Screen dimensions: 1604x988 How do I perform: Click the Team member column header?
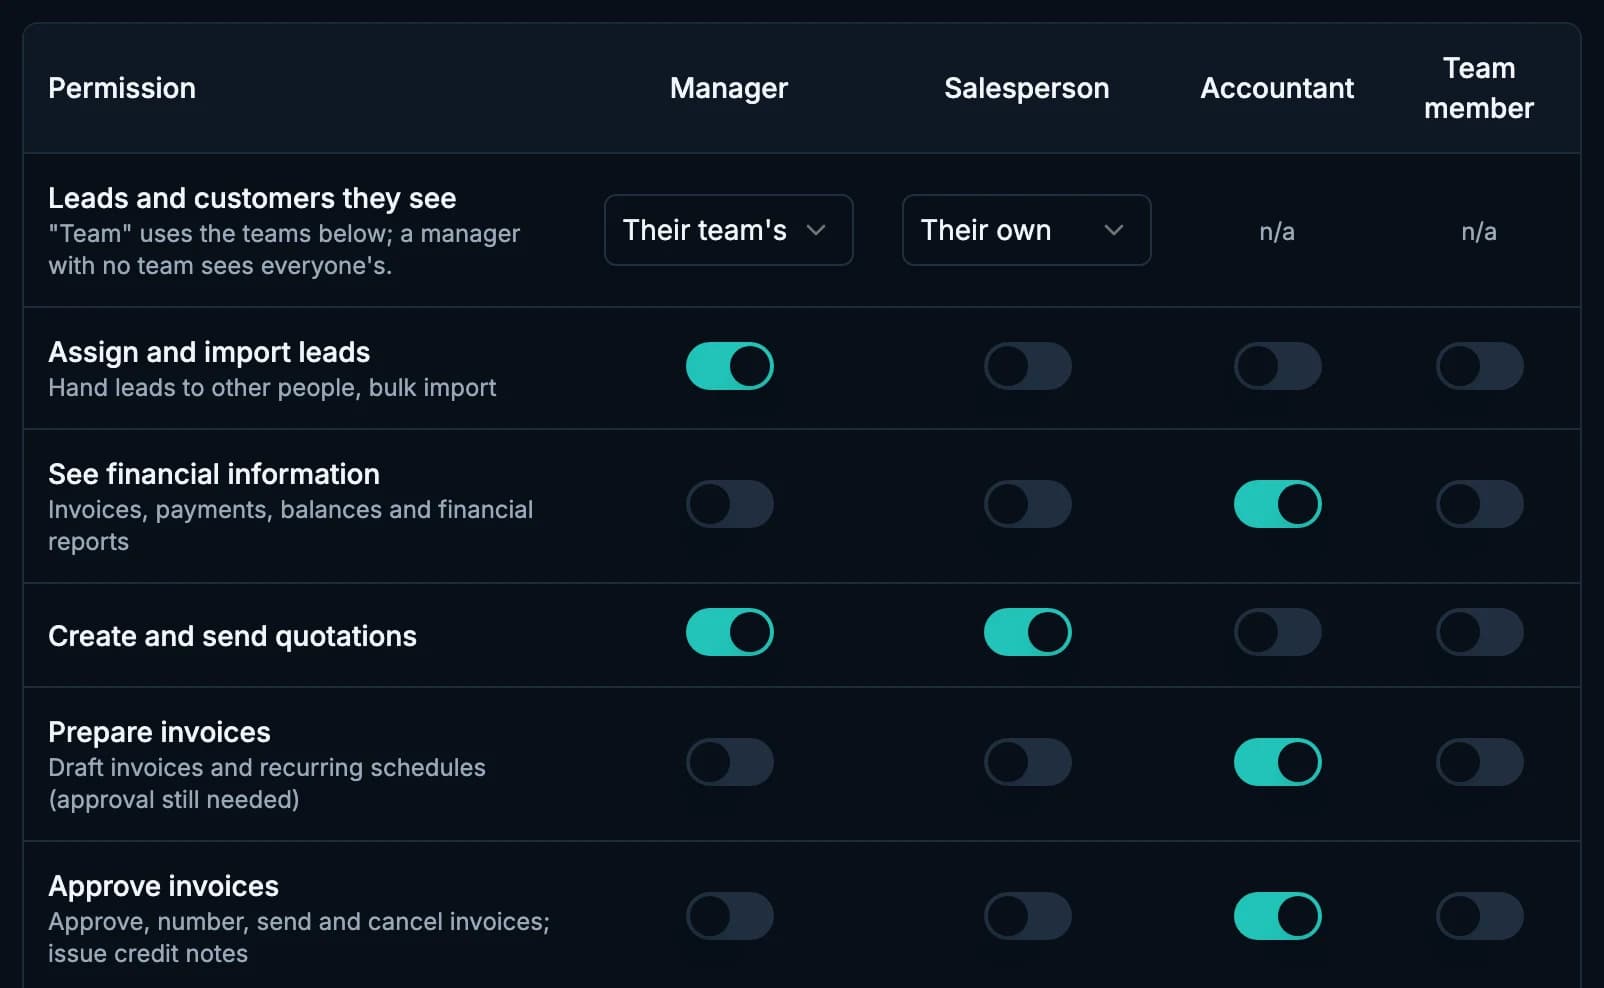point(1479,88)
